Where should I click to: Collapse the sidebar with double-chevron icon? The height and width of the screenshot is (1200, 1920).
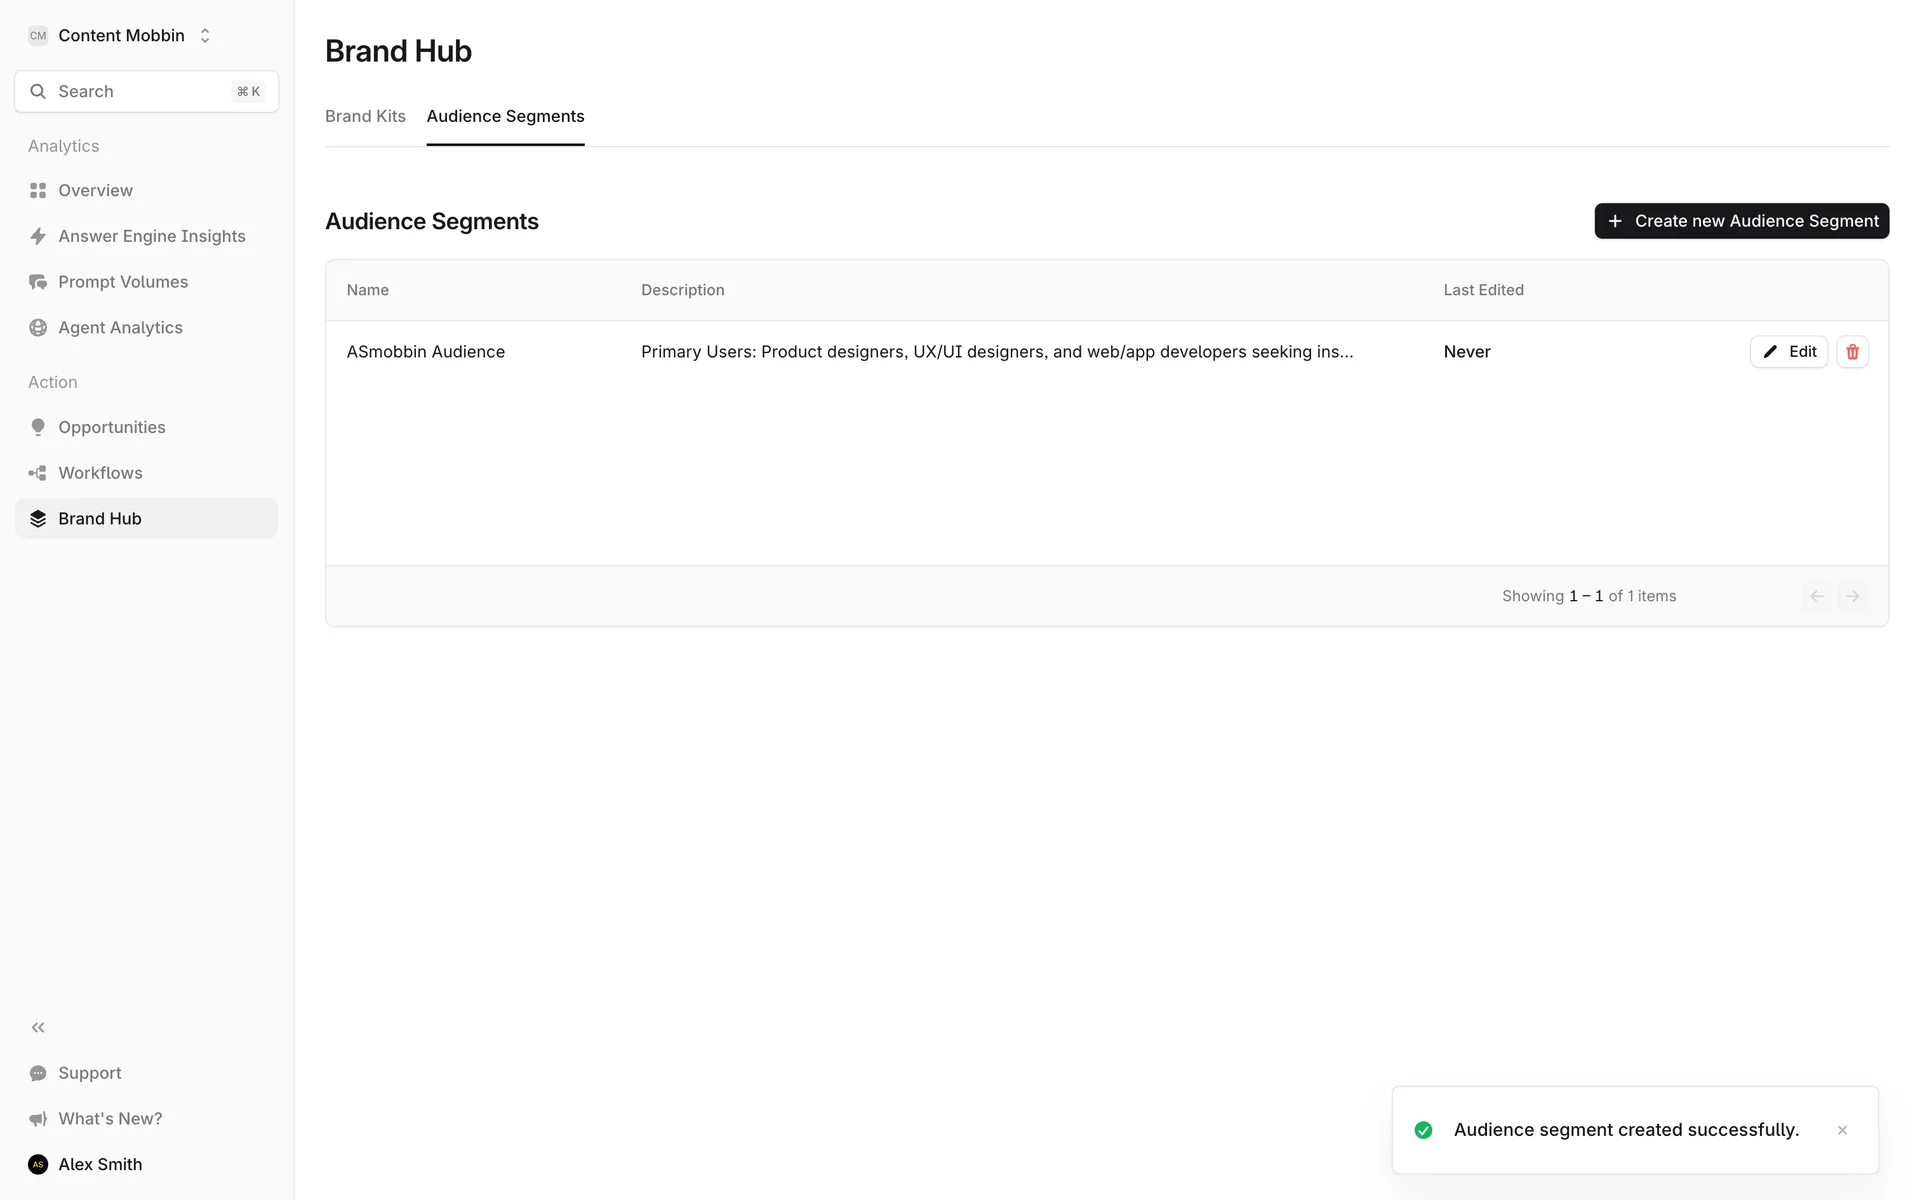[38, 1027]
